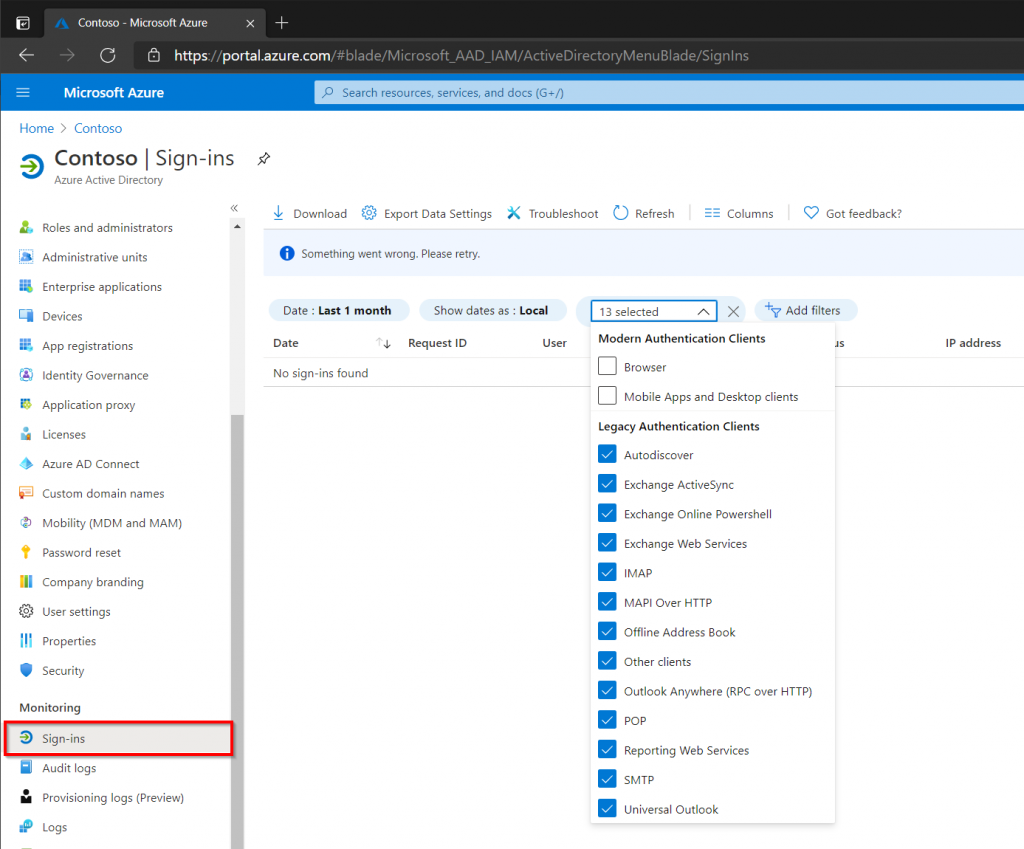Viewport: 1024px width, 849px height.
Task: Open the Date Last 1 month filter
Action: pyautogui.click(x=338, y=310)
